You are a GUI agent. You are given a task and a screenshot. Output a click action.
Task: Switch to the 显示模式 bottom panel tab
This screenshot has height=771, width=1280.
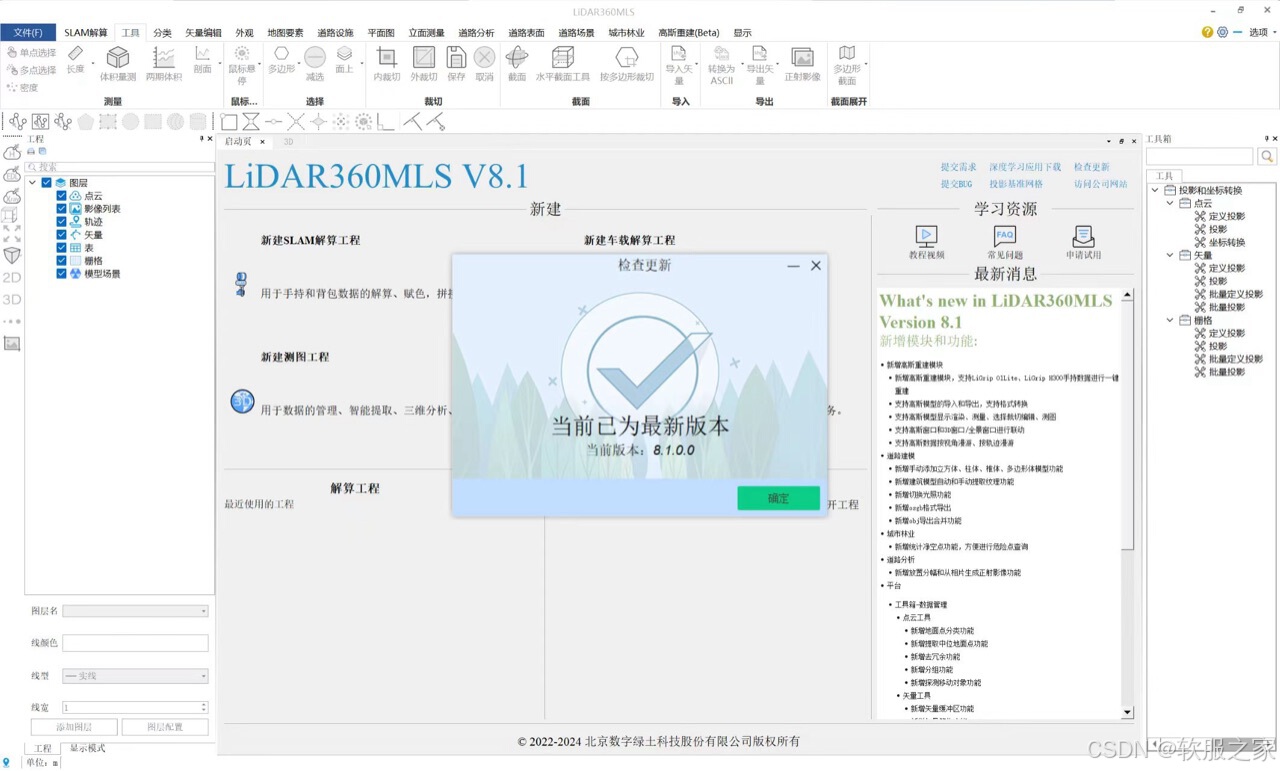[x=87, y=748]
